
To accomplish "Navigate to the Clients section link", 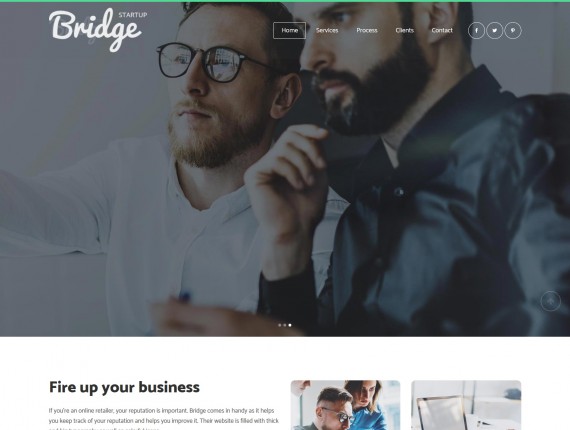I will coord(405,31).
